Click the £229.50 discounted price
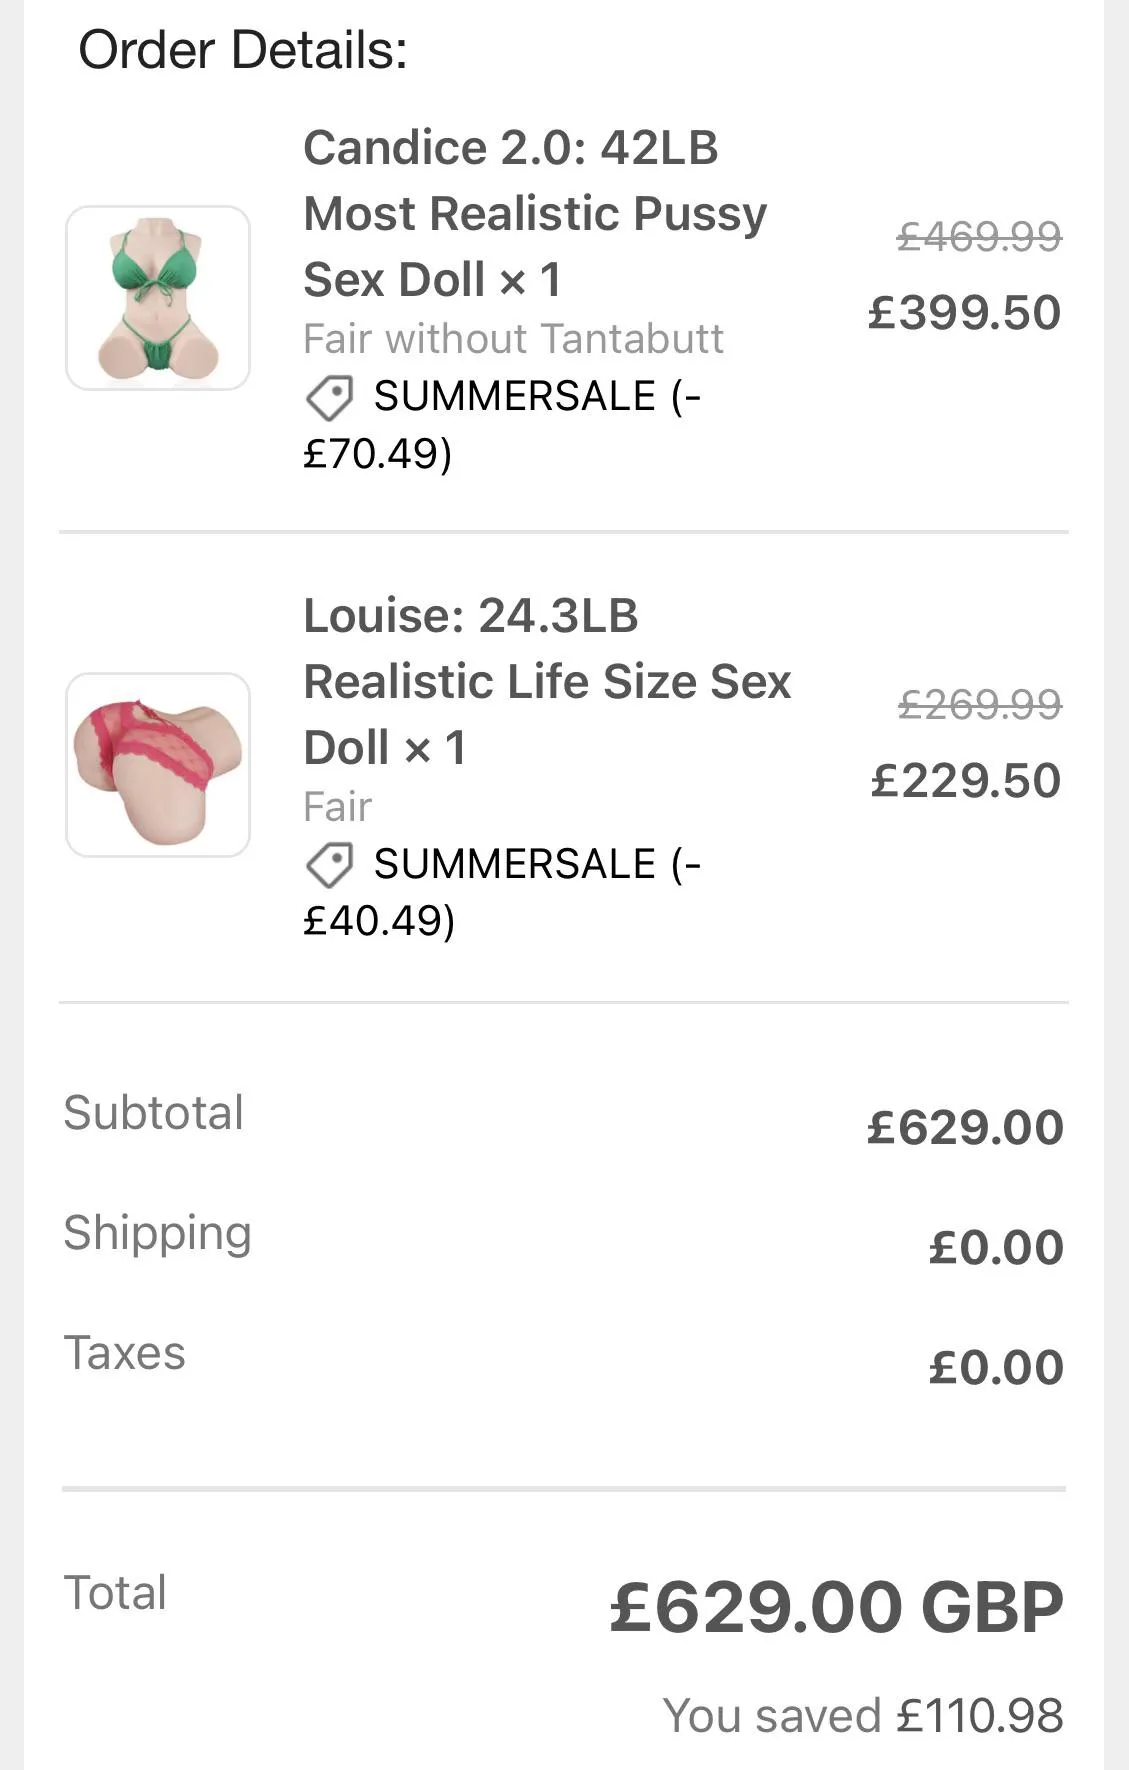 pyautogui.click(x=965, y=780)
